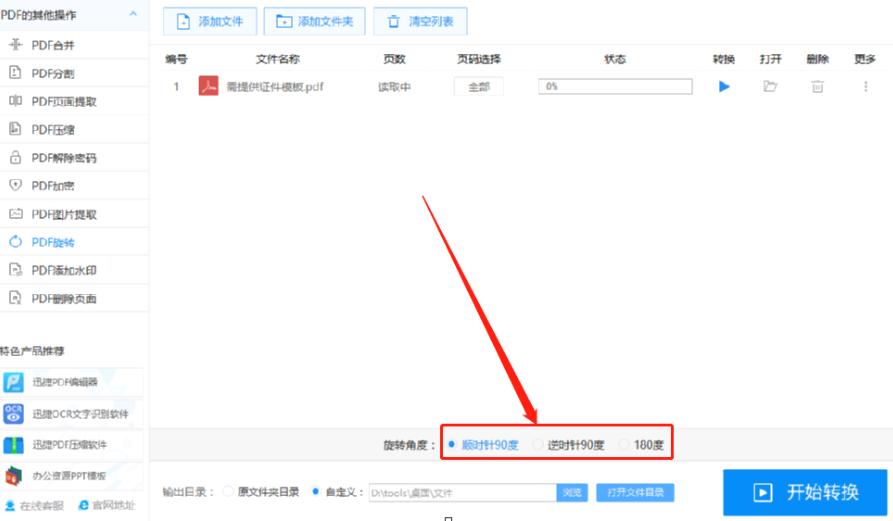The image size is (893, 521).
Task: Open more options three-dot icon
Action: click(x=866, y=87)
